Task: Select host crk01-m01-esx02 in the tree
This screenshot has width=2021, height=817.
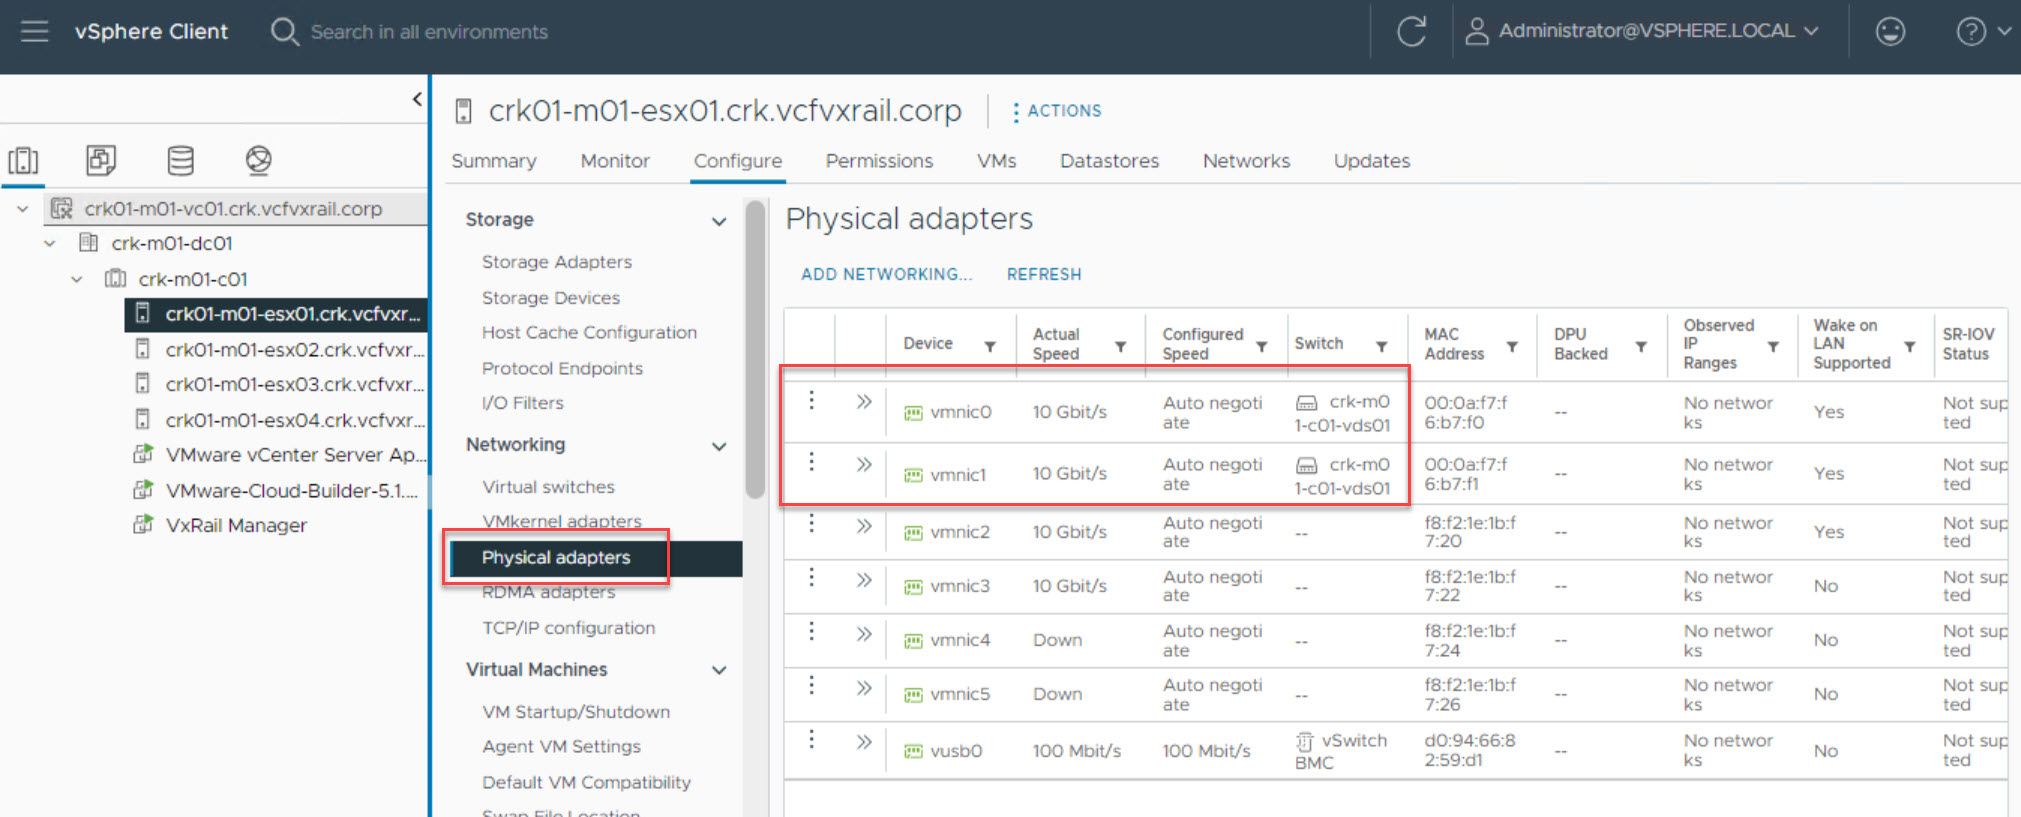Action: point(294,350)
